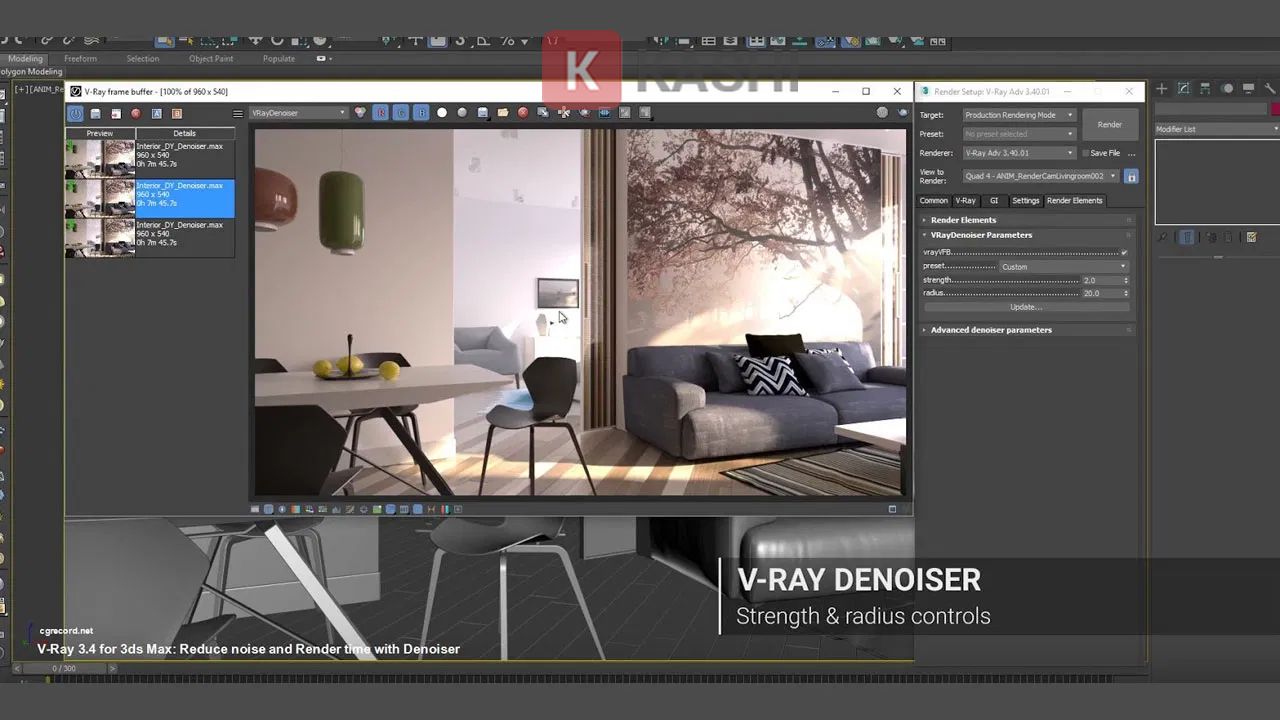The height and width of the screenshot is (720, 1280).
Task: Toggle the blue channel display in frame buffer
Action: click(x=420, y=112)
